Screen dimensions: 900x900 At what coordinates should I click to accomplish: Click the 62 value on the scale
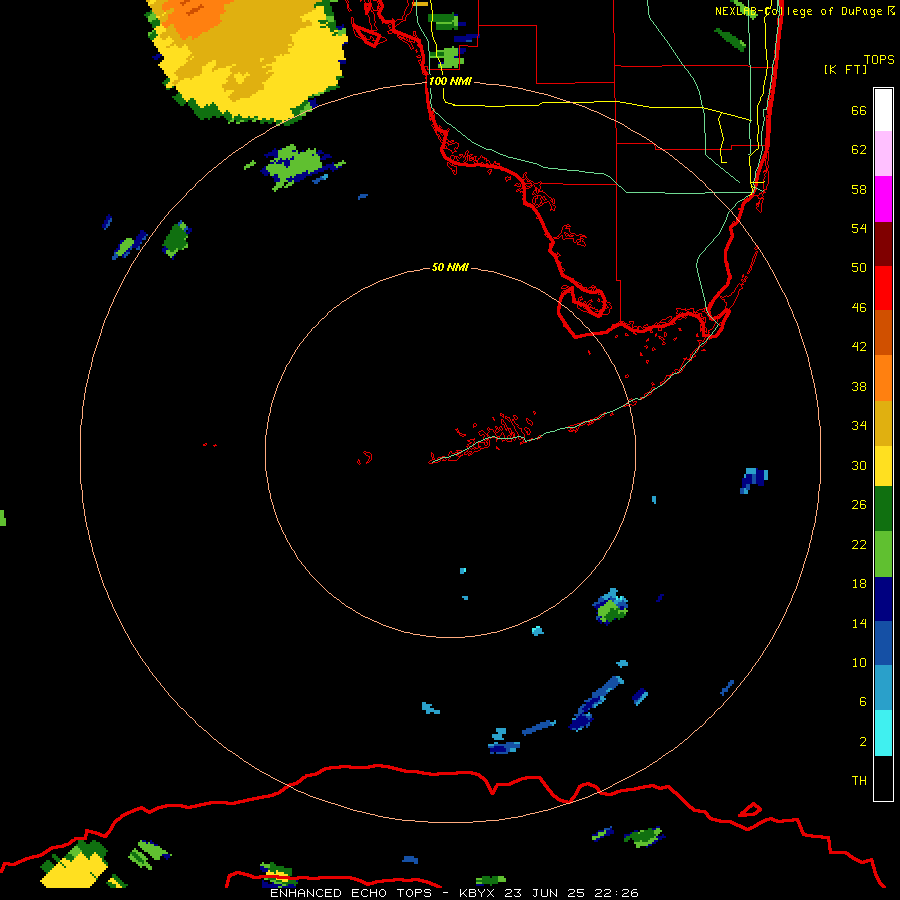(x=859, y=150)
